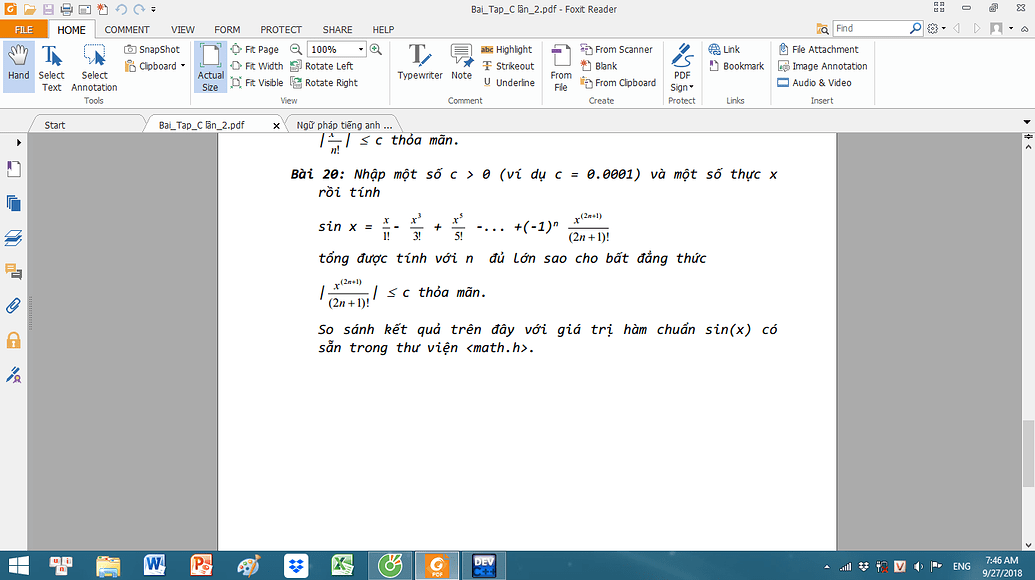This screenshot has width=1035, height=580.
Task: Open Microsoft Word from the taskbar
Action: (x=155, y=564)
